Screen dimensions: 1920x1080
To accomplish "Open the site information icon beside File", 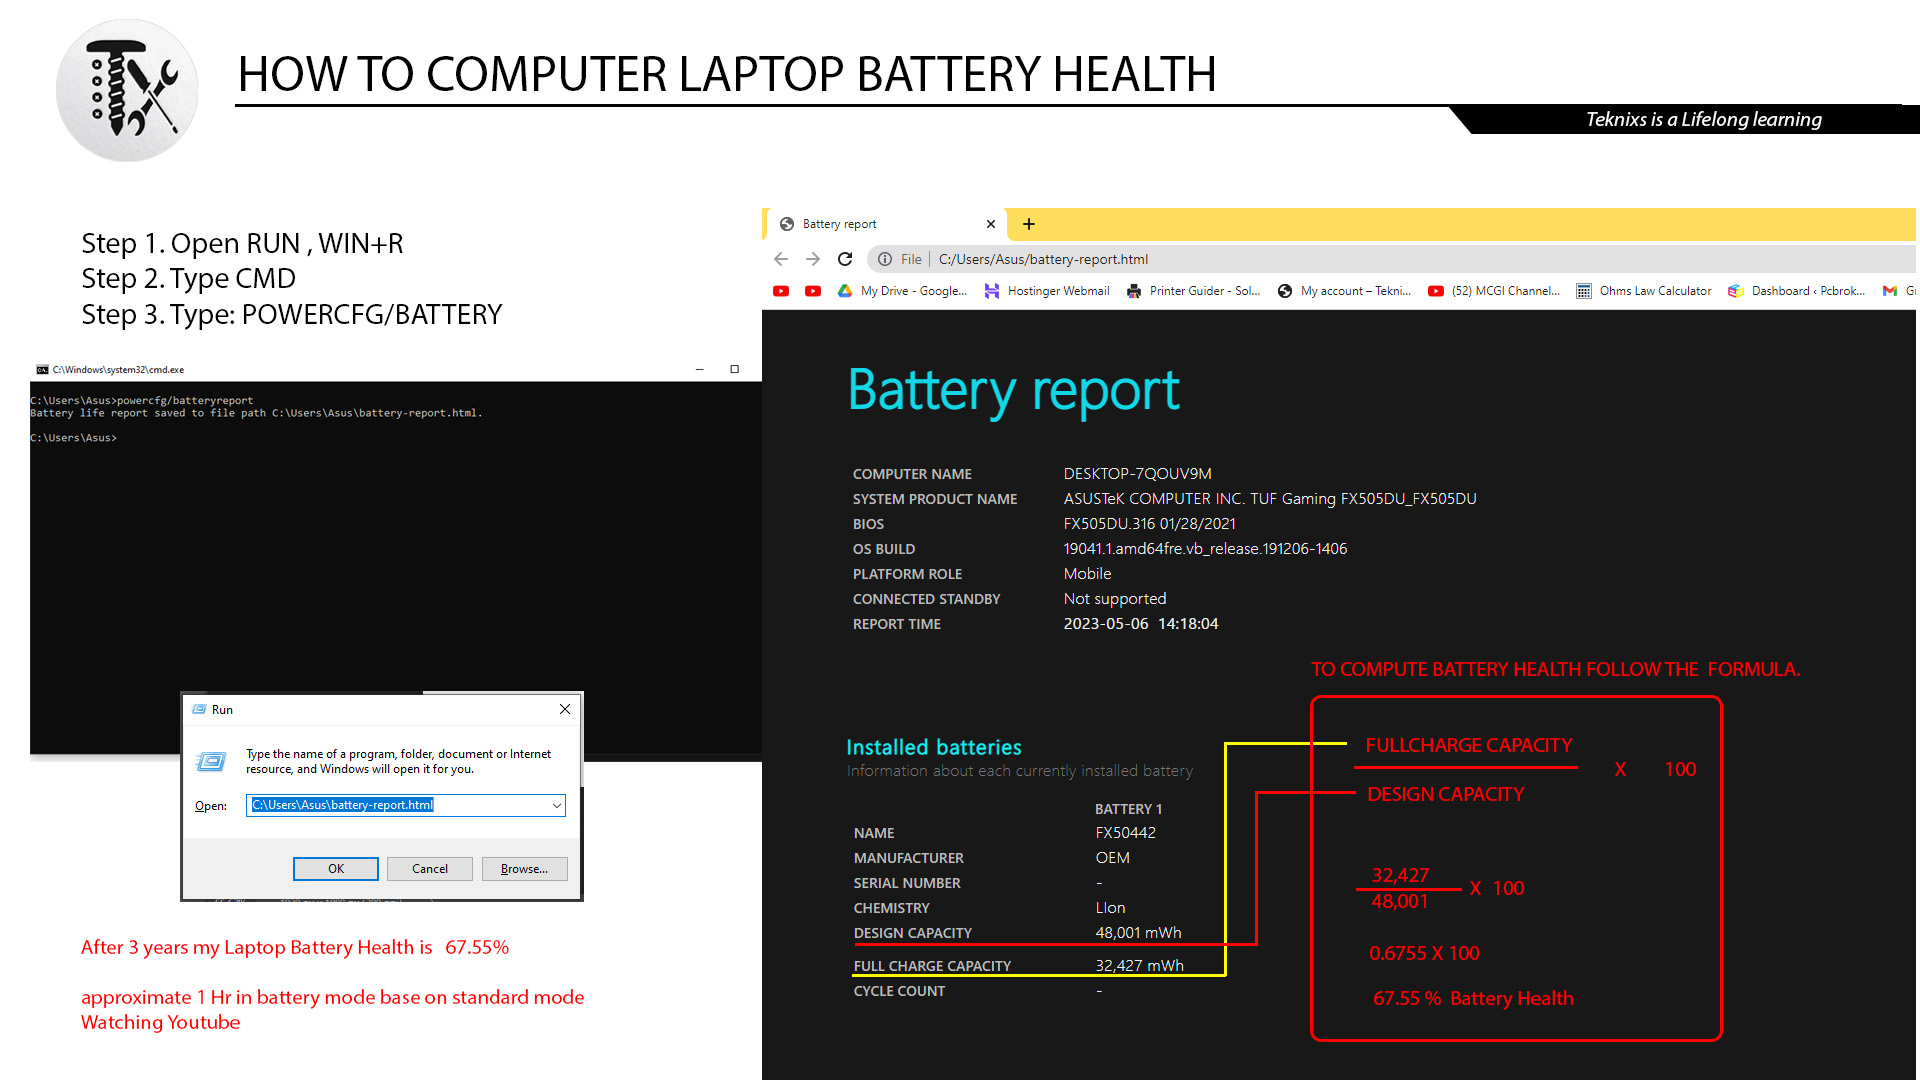I will (885, 259).
